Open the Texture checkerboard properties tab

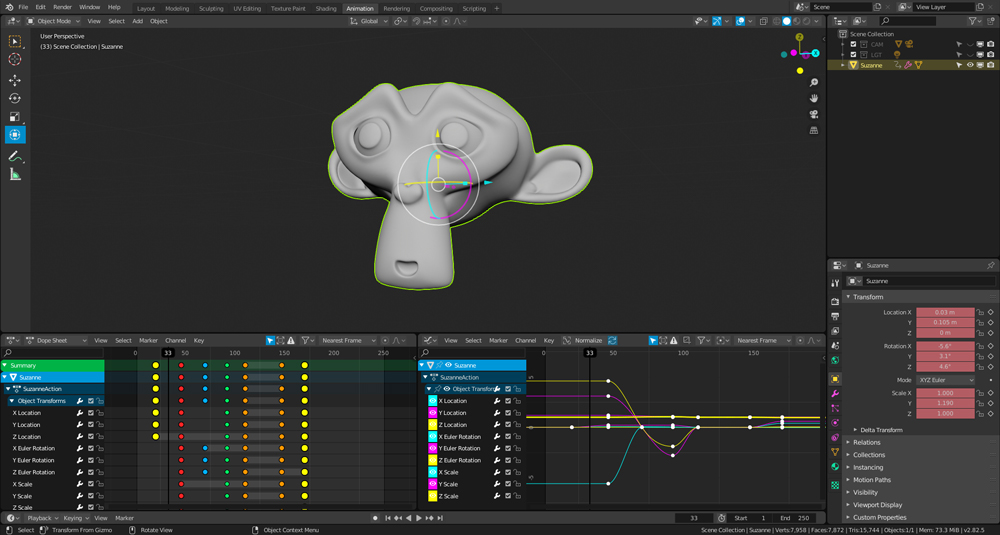click(x=835, y=485)
